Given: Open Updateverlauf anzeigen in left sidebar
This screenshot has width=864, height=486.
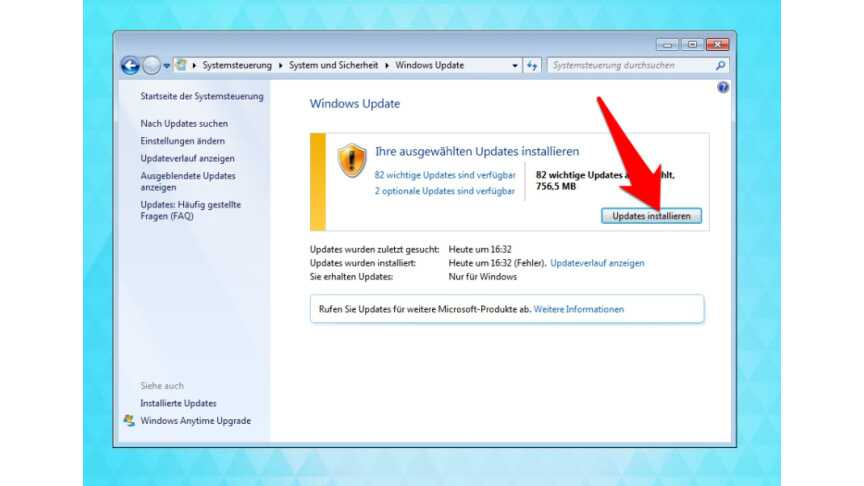Looking at the screenshot, I should pos(187,158).
